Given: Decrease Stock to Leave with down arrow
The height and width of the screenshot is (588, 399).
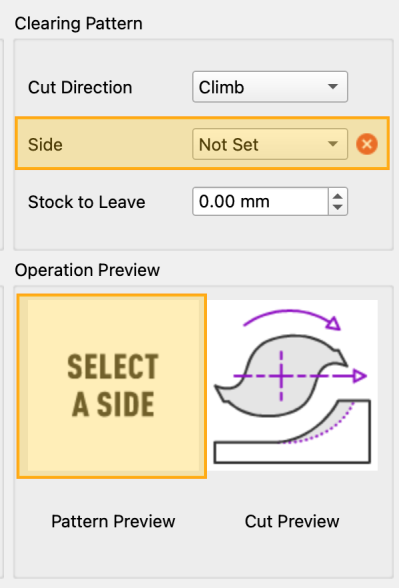Looking at the screenshot, I should click(x=338, y=207).
